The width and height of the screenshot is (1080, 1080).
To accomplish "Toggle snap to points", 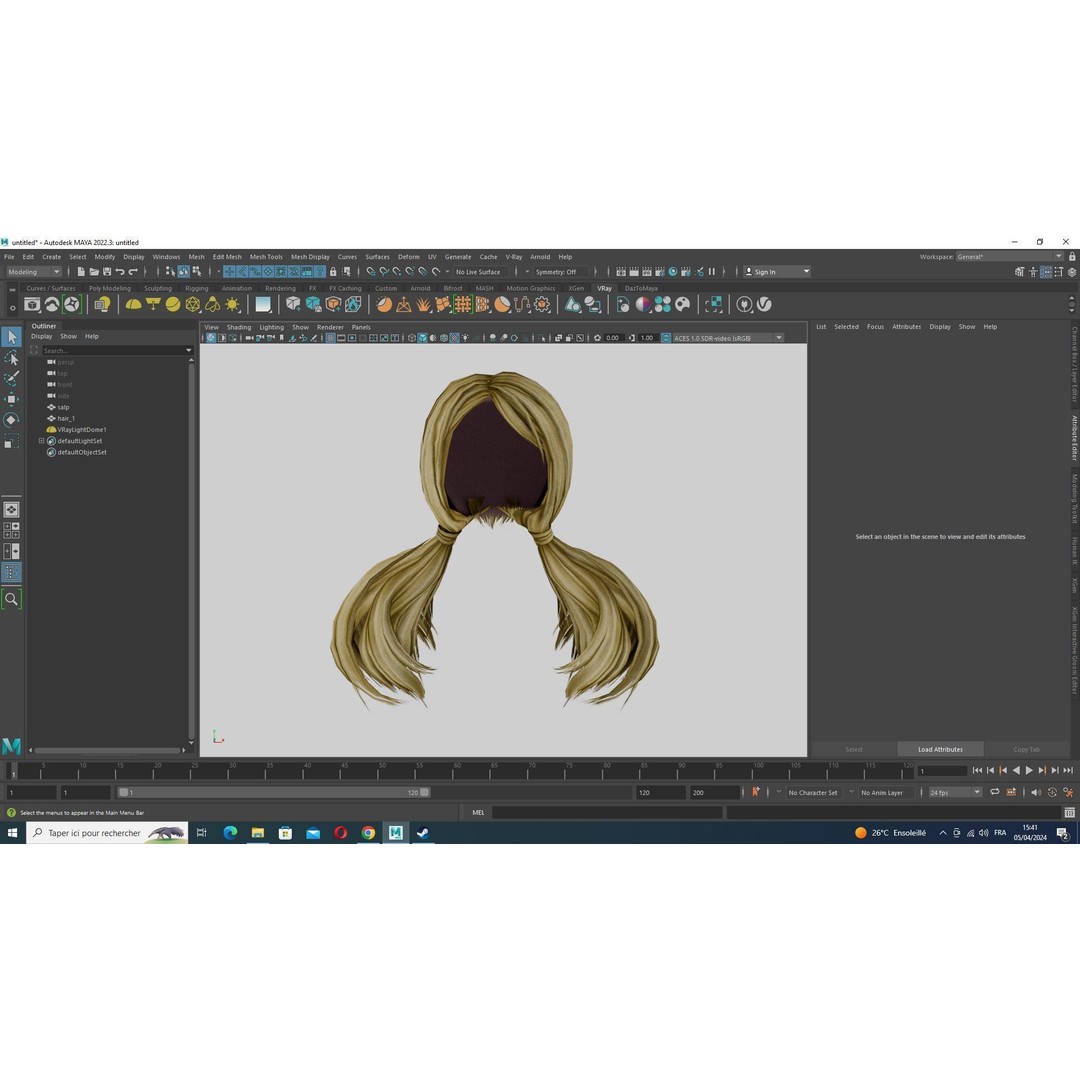I will coord(397,272).
